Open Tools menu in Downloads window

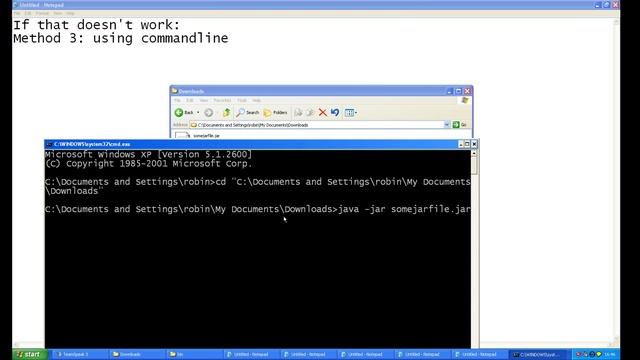242,100
